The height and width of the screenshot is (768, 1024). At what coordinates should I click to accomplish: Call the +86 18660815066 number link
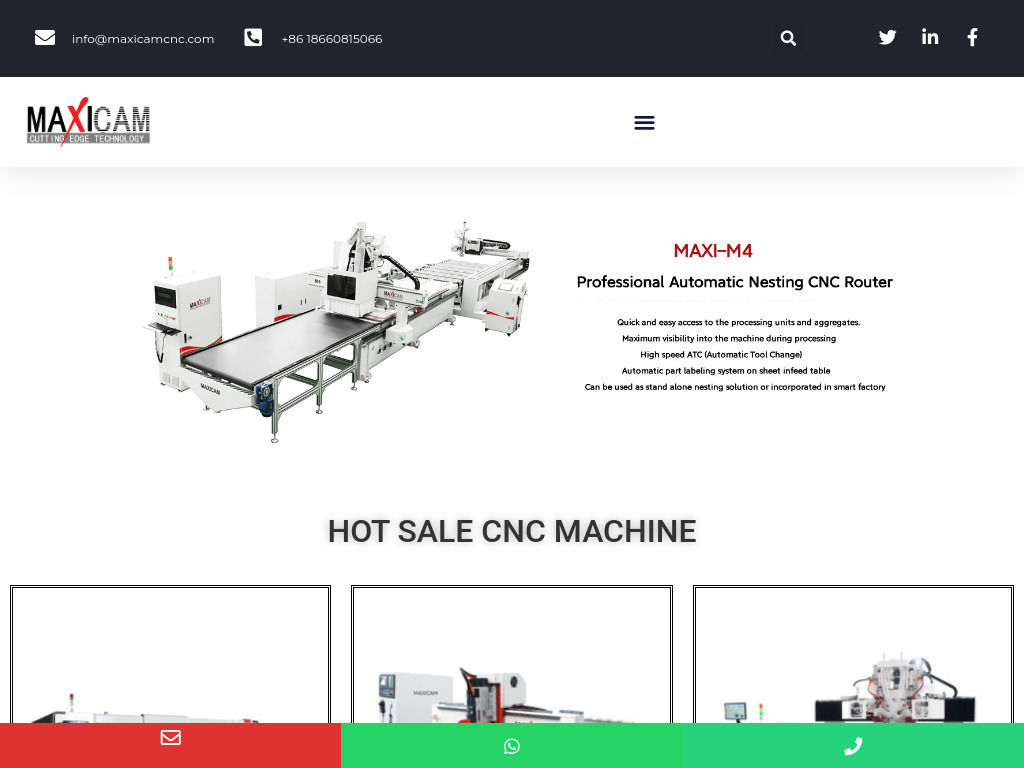point(332,39)
